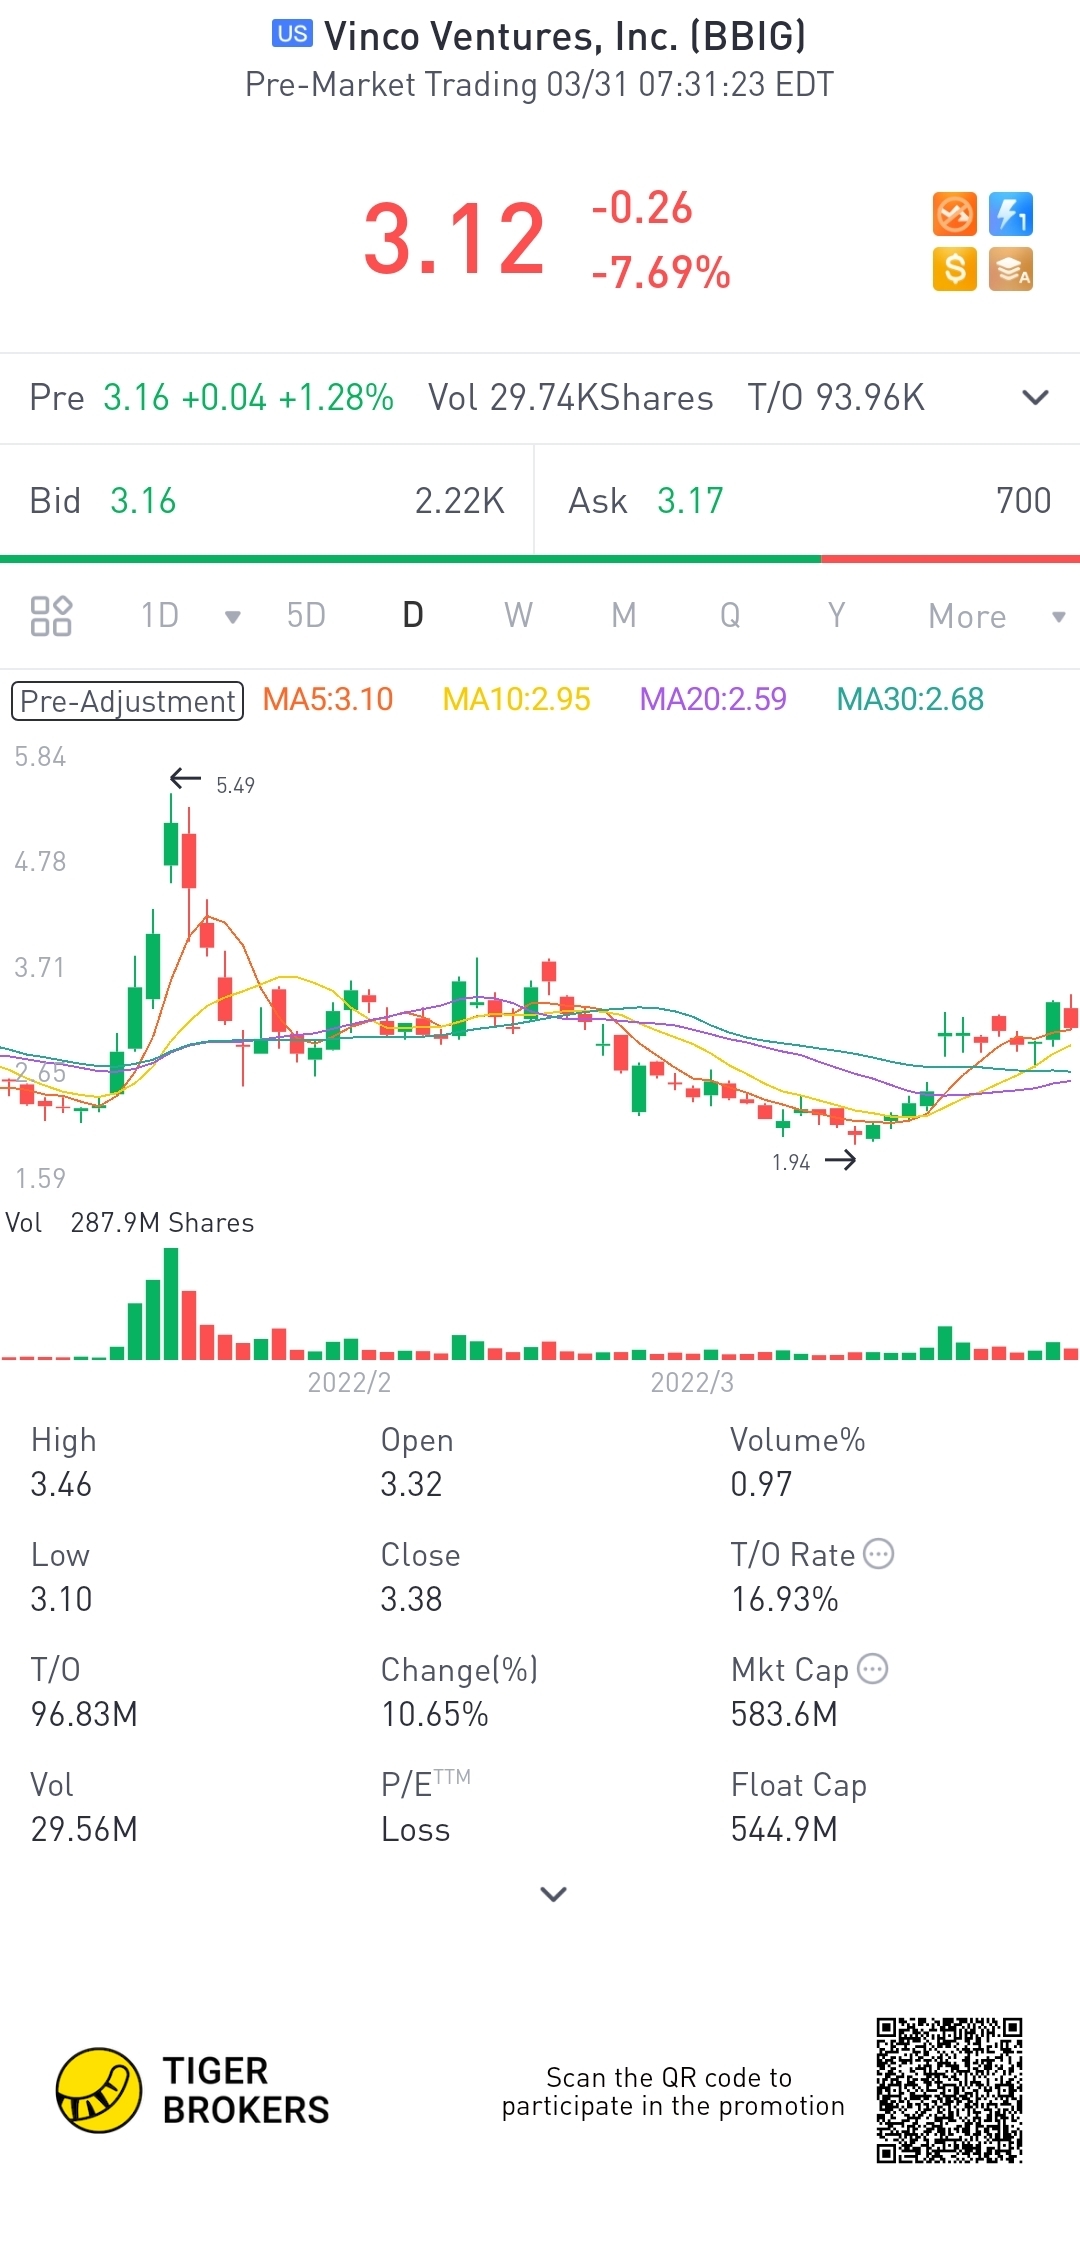This screenshot has height=2249, width=1080.
Task: Select the Q quarterly chart tab
Action: pyautogui.click(x=730, y=615)
